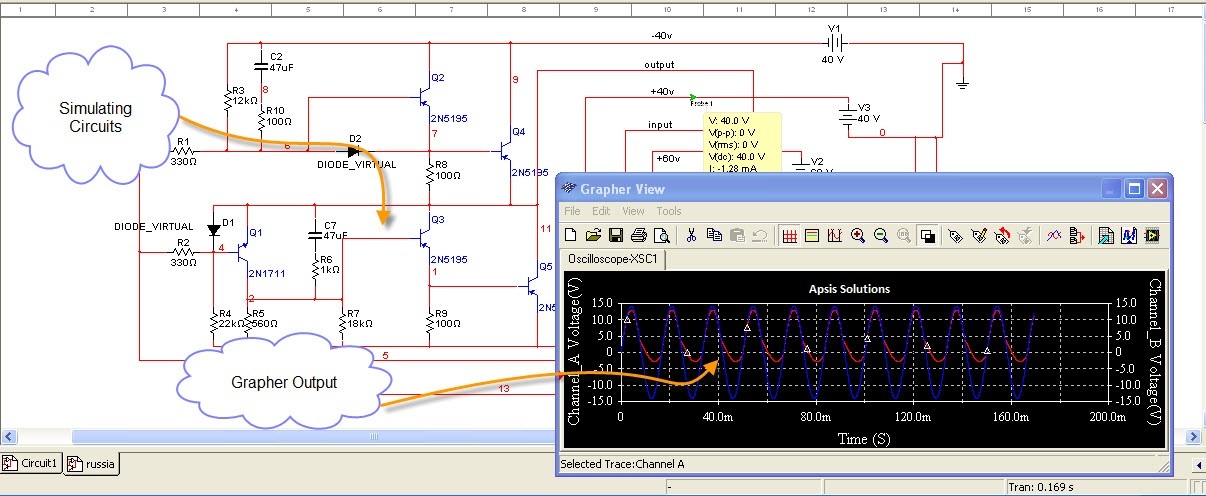Open the File menu in Grapher View

point(572,211)
